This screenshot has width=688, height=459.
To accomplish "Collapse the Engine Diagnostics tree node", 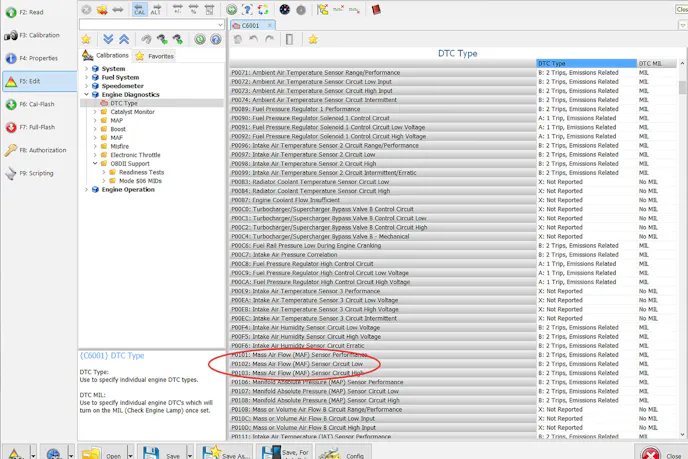I will (86, 95).
